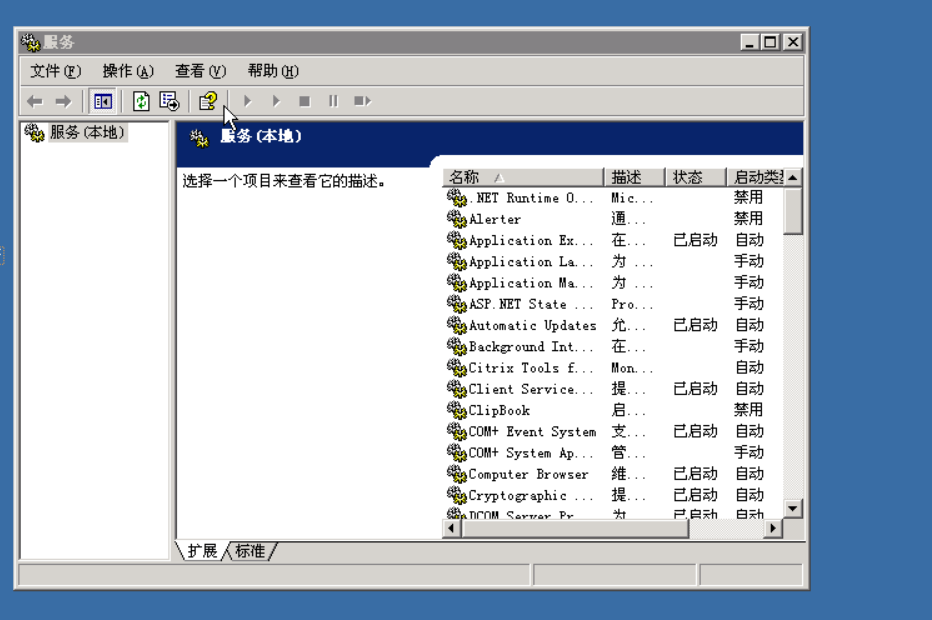Click 禁用 startup type of Alerter
Screen dimensions: 932x620
pyautogui.click(x=748, y=219)
